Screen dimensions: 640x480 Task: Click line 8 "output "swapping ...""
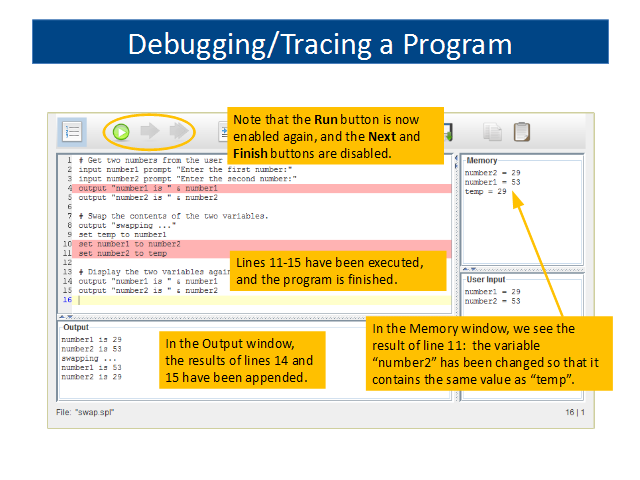(x=127, y=225)
